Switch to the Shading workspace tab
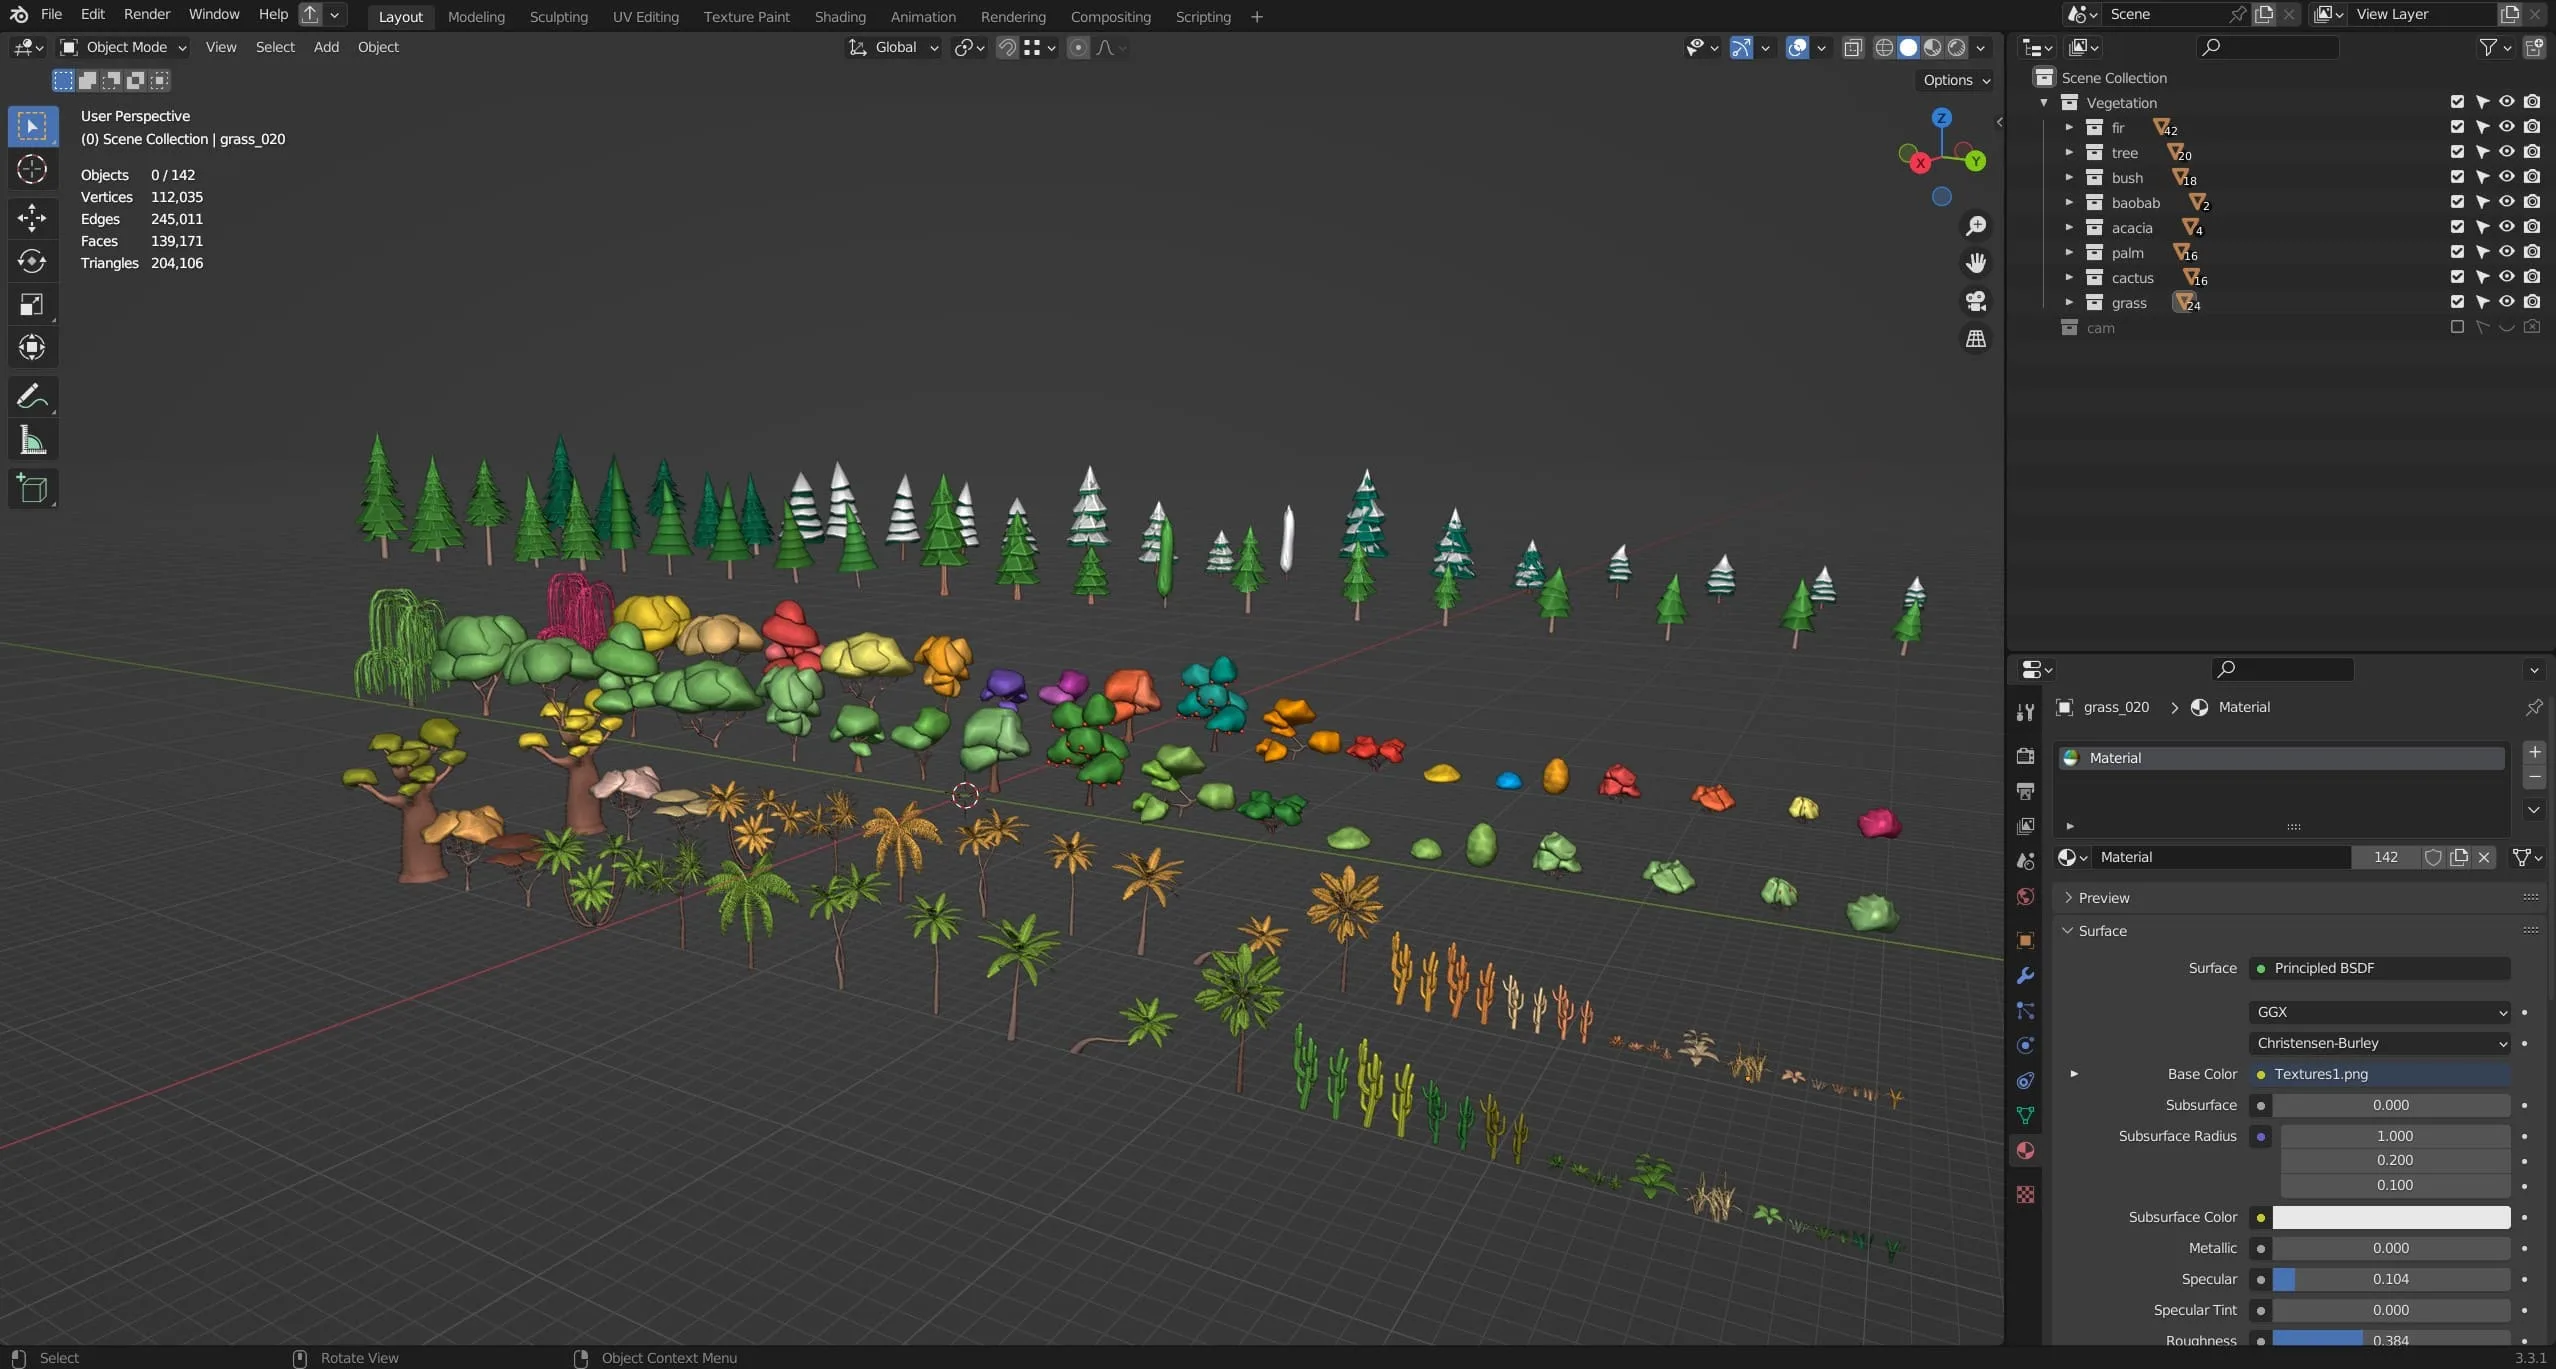This screenshot has height=1369, width=2556. [840, 16]
